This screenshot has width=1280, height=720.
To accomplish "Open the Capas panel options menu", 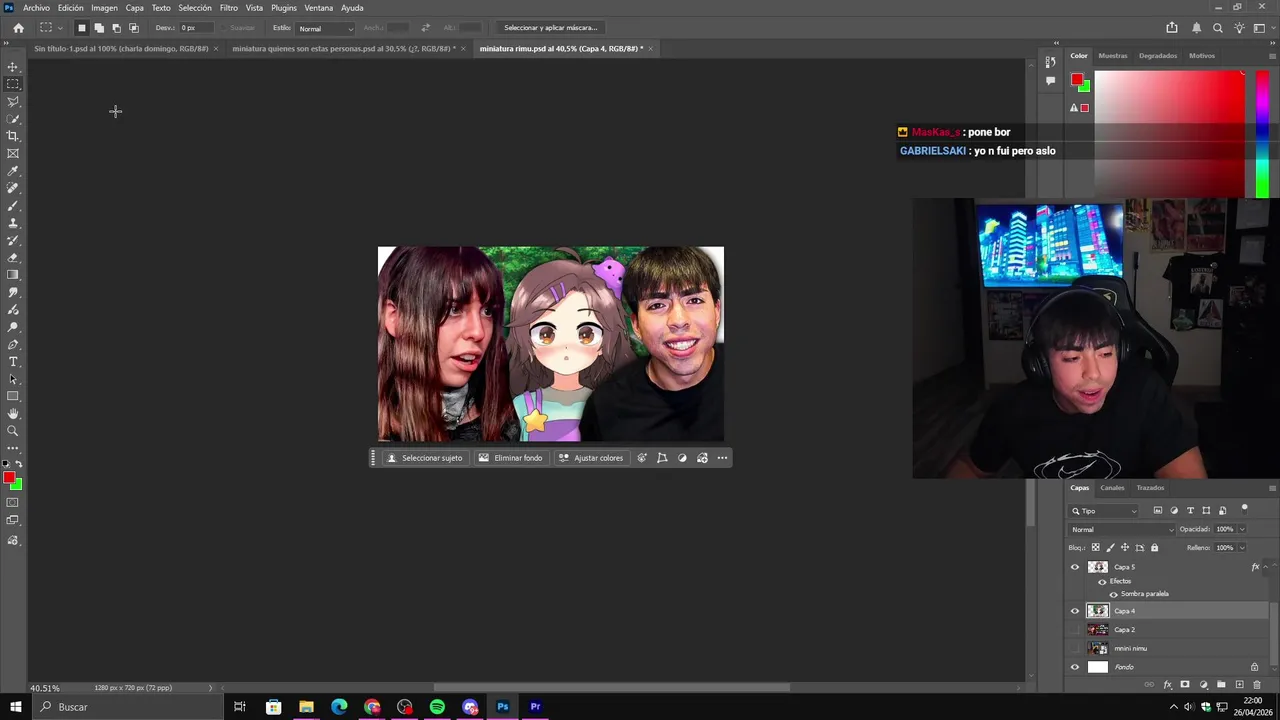I will tap(1272, 488).
